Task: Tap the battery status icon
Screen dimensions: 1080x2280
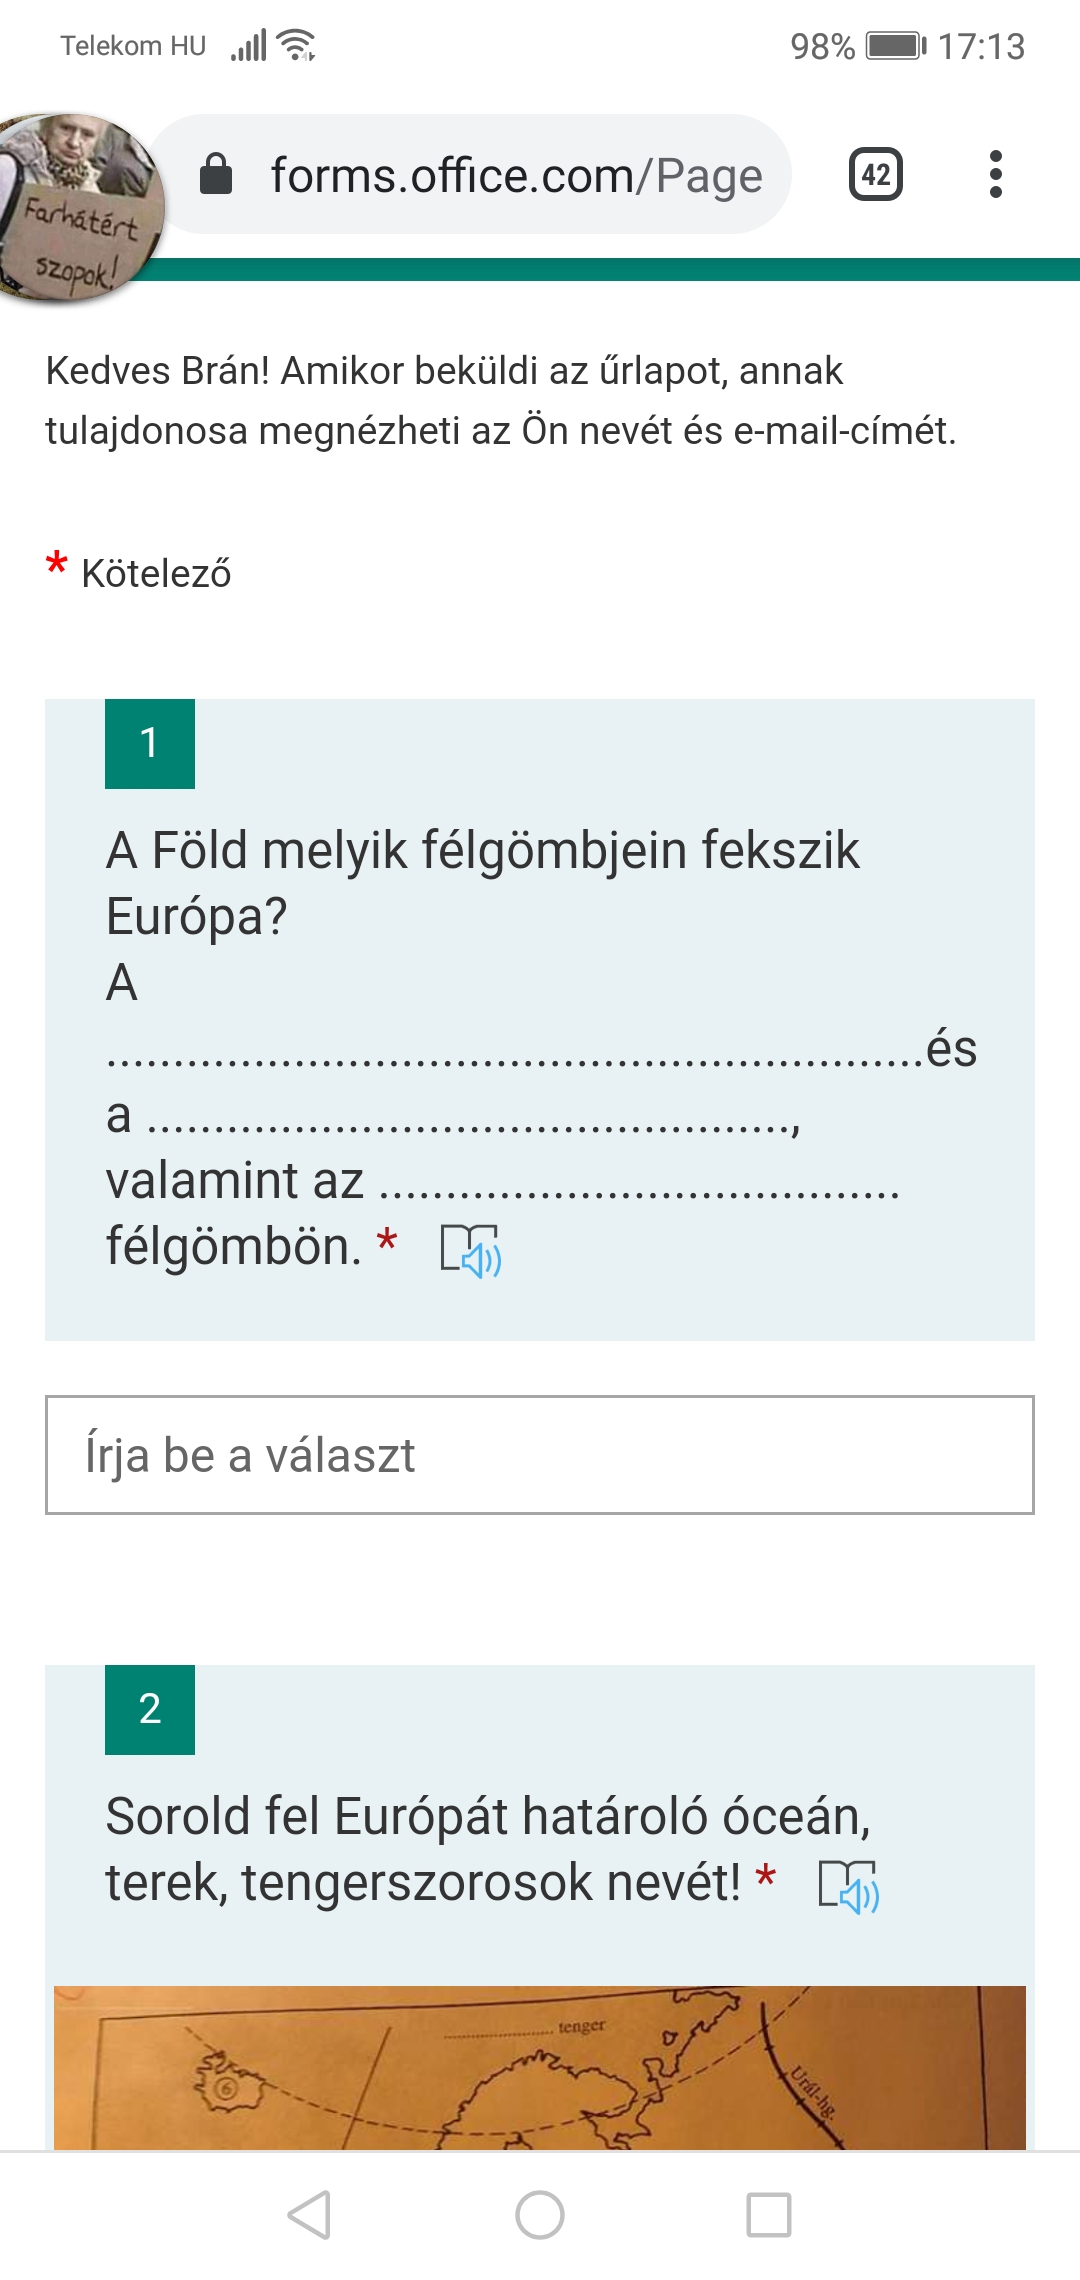Action: pos(895,46)
